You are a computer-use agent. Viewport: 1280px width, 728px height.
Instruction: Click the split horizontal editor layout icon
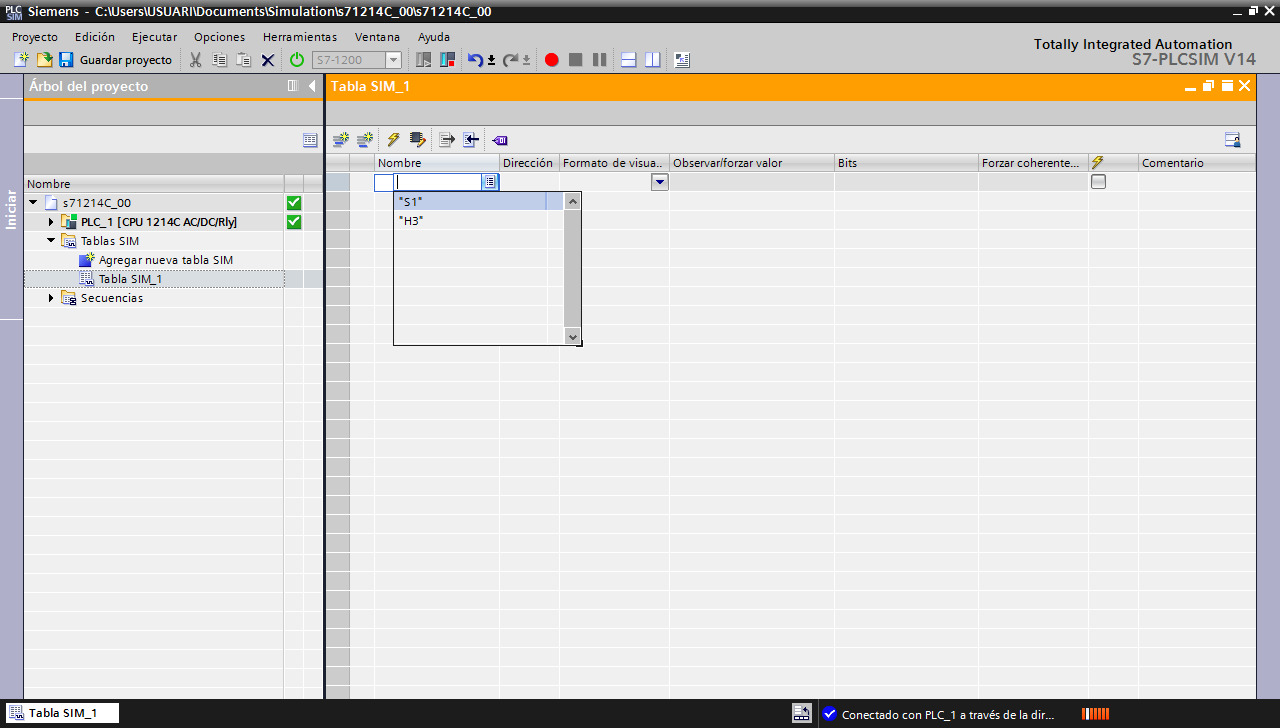pos(629,60)
